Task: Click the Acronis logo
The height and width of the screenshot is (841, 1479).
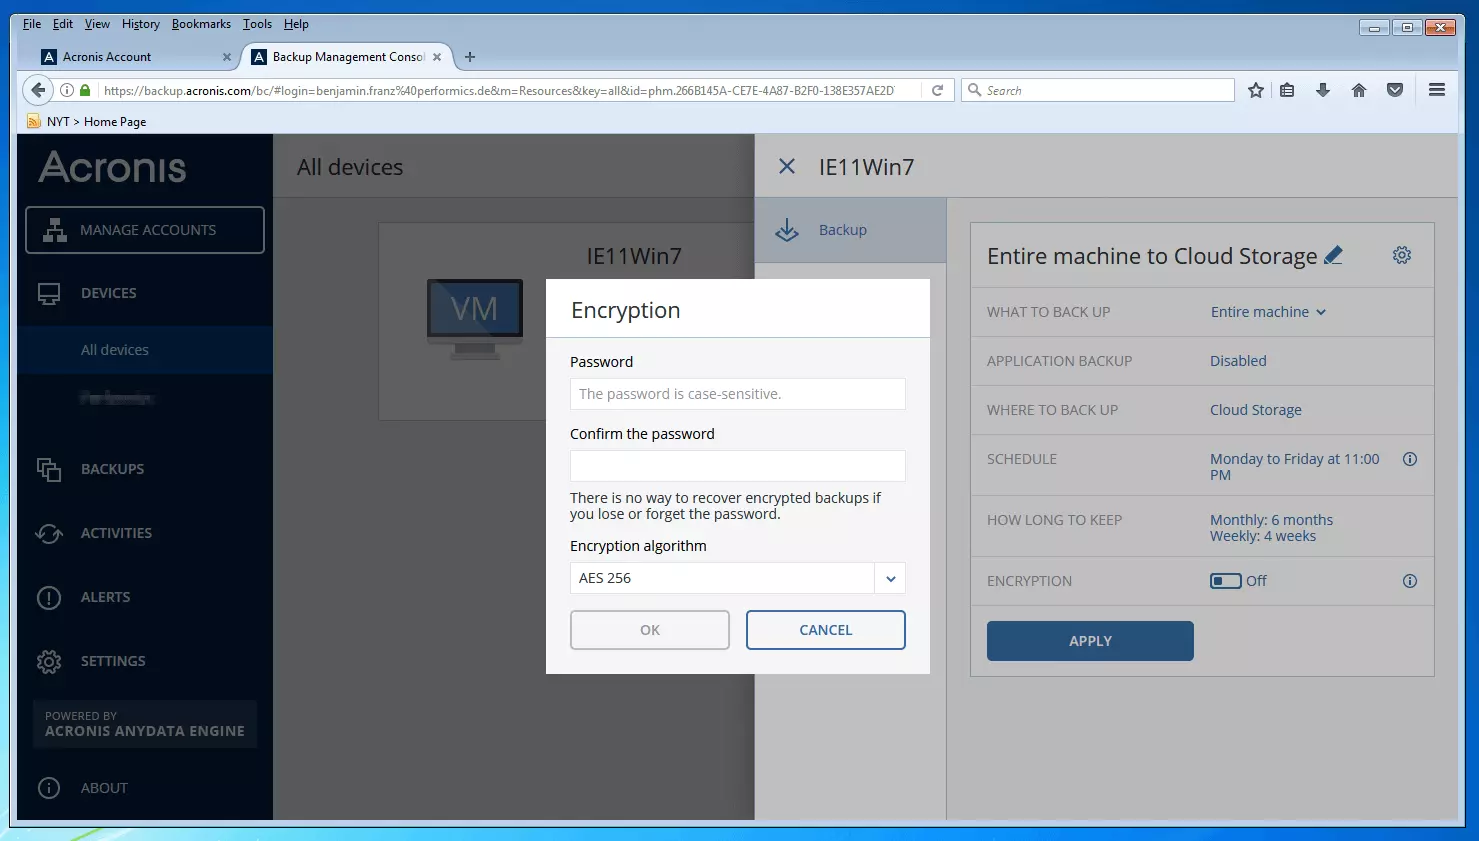Action: click(112, 167)
